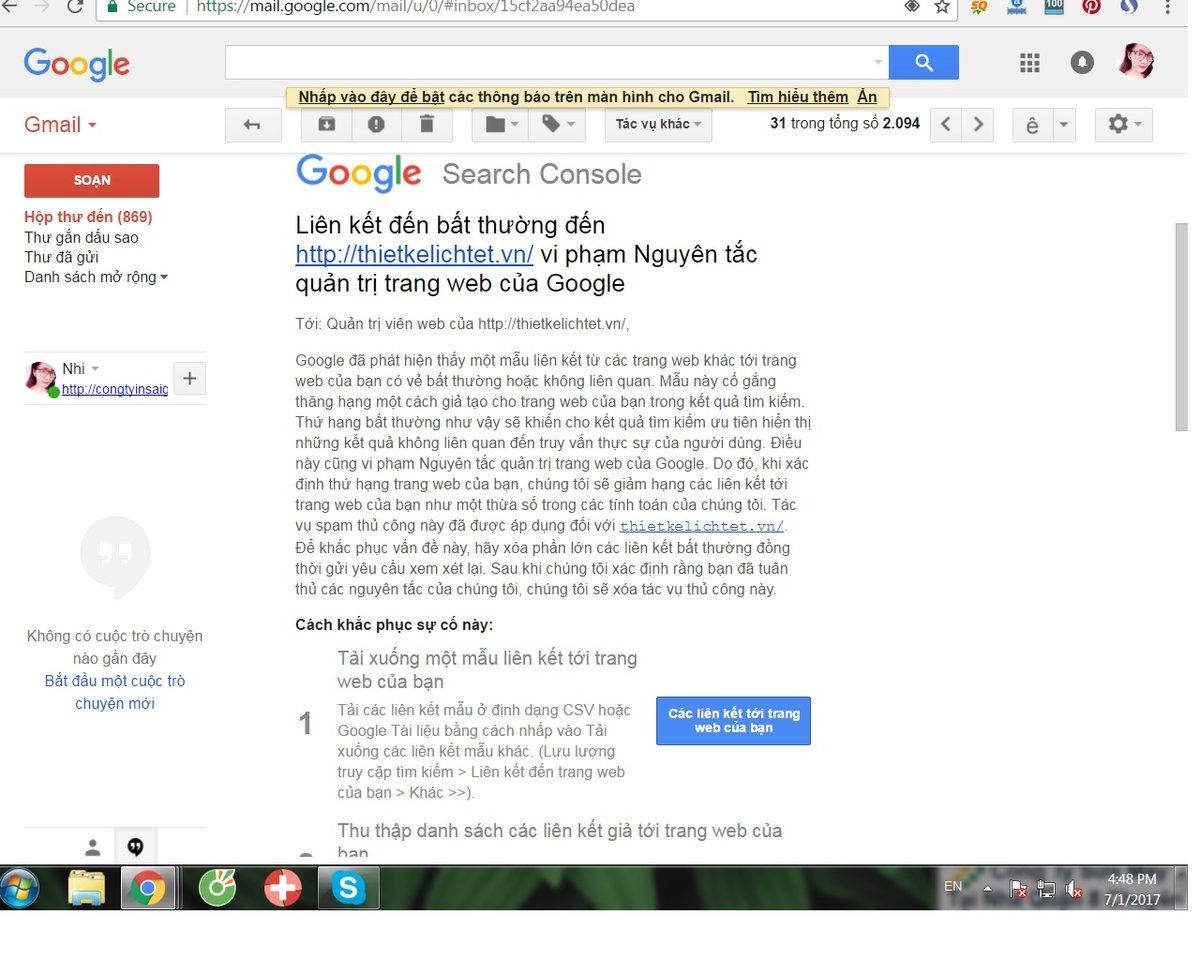This screenshot has width=1200, height=960.
Task: Open the Google apps grid
Action: point(1030,63)
